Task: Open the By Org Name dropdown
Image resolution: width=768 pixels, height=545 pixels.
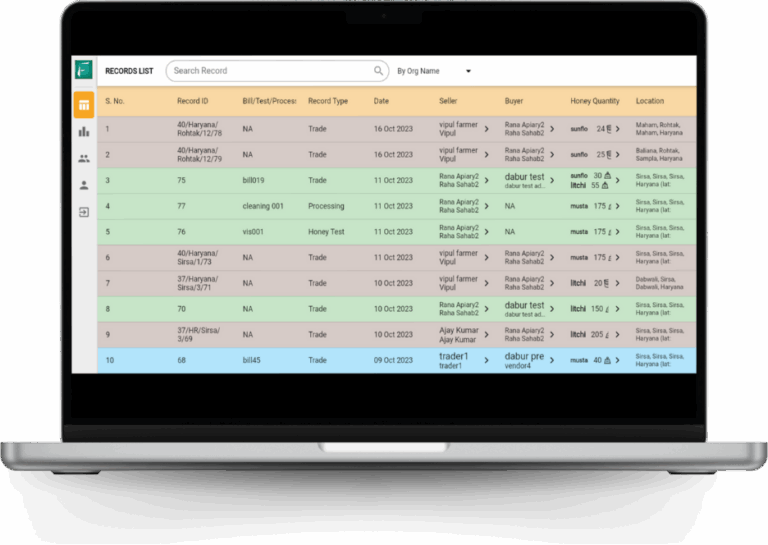Action: 434,71
